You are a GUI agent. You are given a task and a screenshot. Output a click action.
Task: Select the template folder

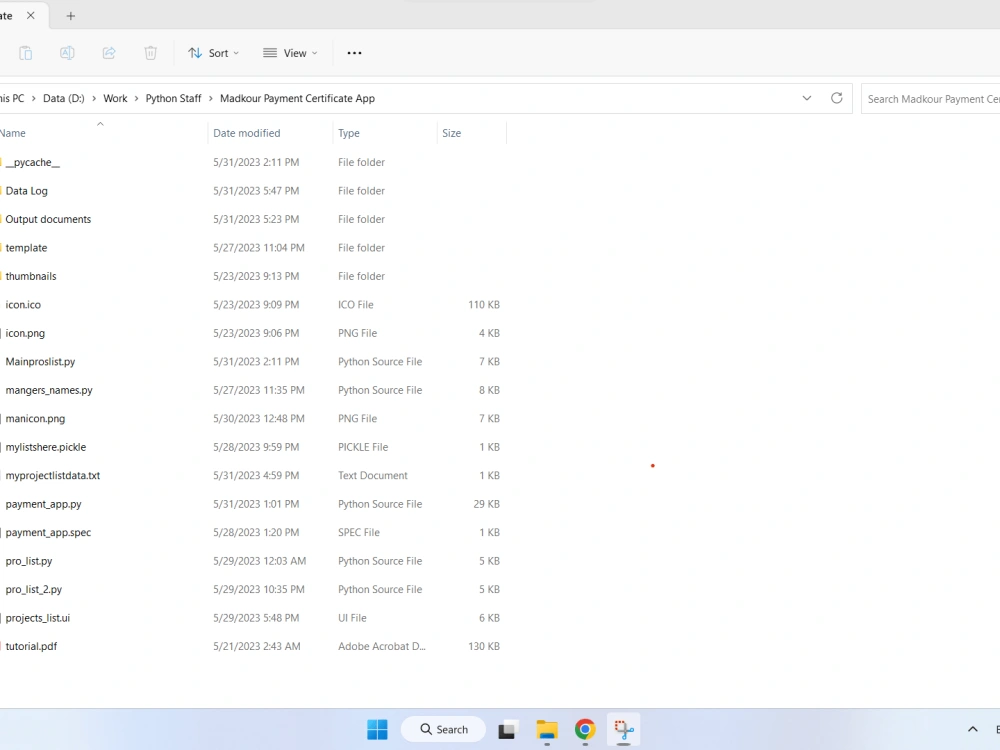pos(26,247)
